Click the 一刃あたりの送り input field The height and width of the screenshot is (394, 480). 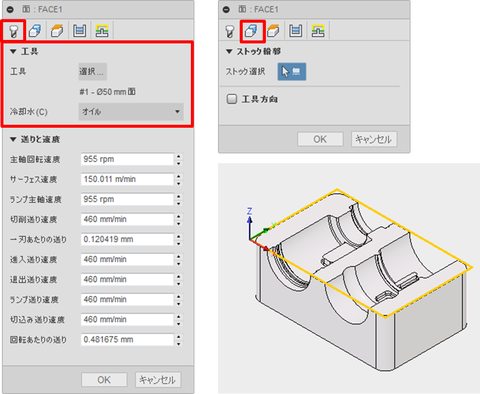coord(127,239)
